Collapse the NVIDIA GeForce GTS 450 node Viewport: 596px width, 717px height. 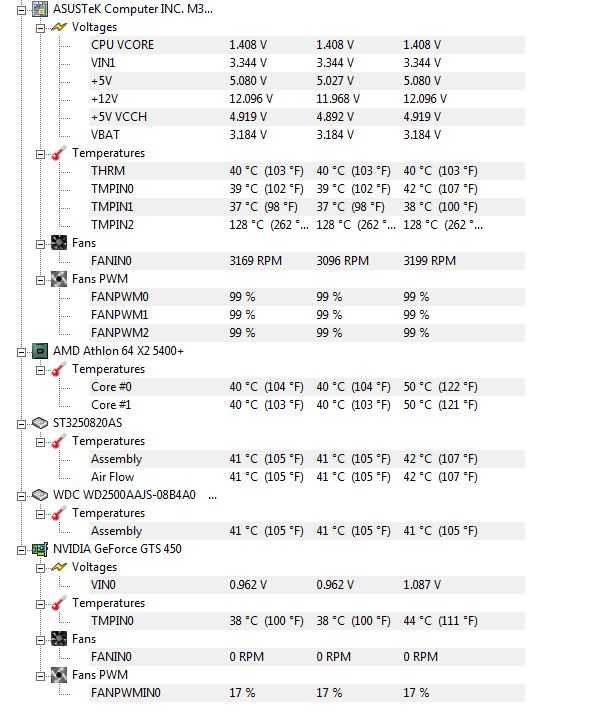[x=21, y=550]
